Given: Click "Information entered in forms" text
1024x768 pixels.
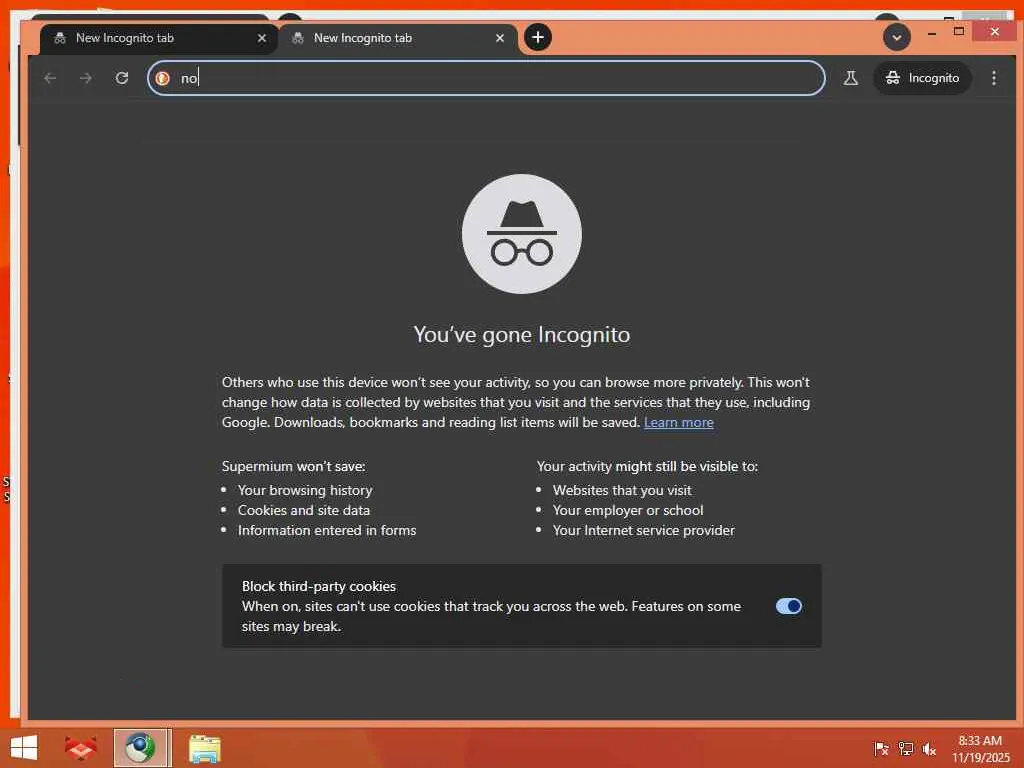Looking at the screenshot, I should (327, 530).
